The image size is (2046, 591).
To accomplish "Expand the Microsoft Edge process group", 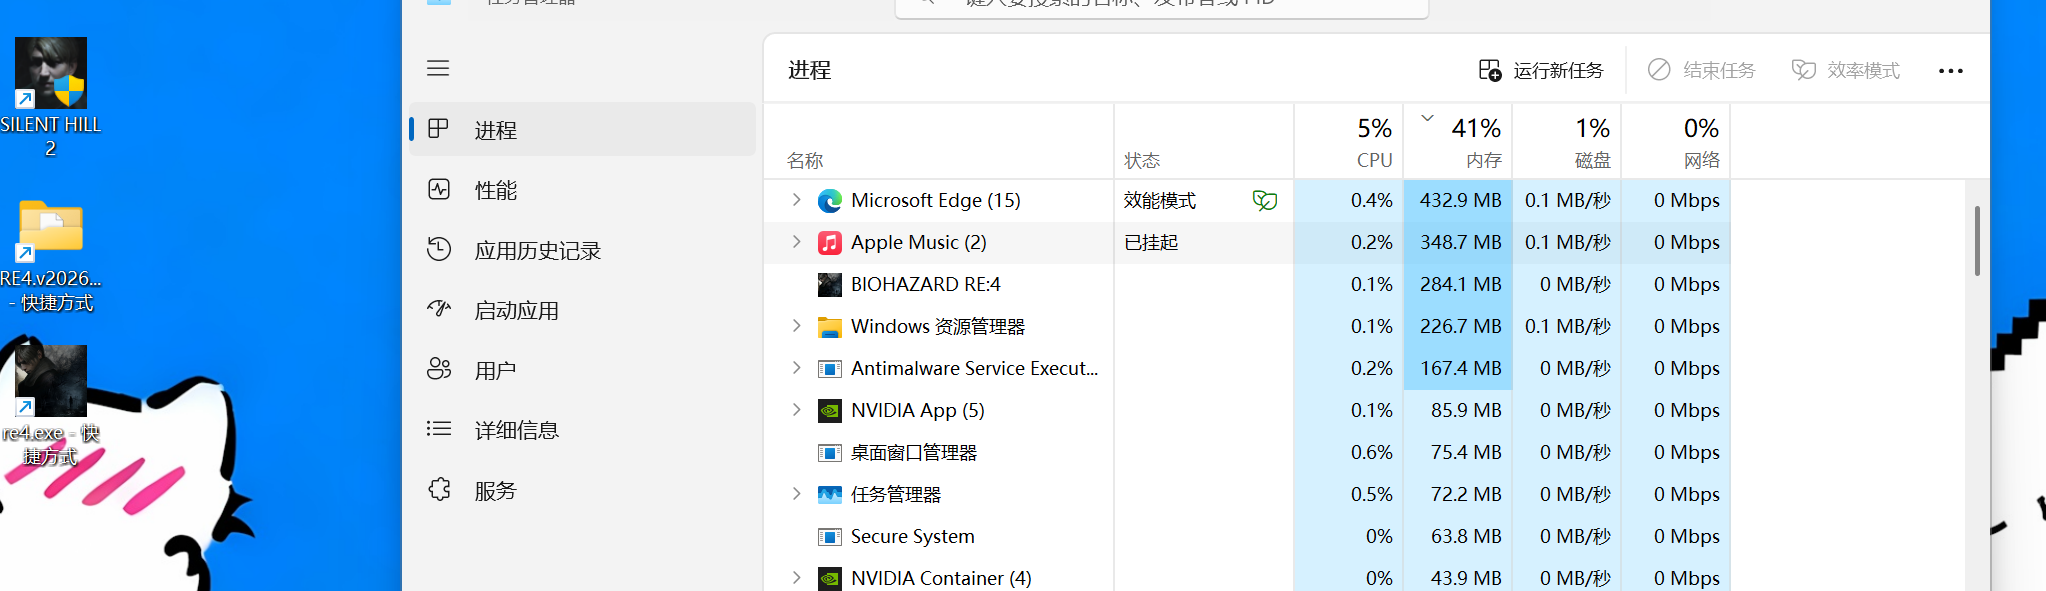I will pos(796,200).
